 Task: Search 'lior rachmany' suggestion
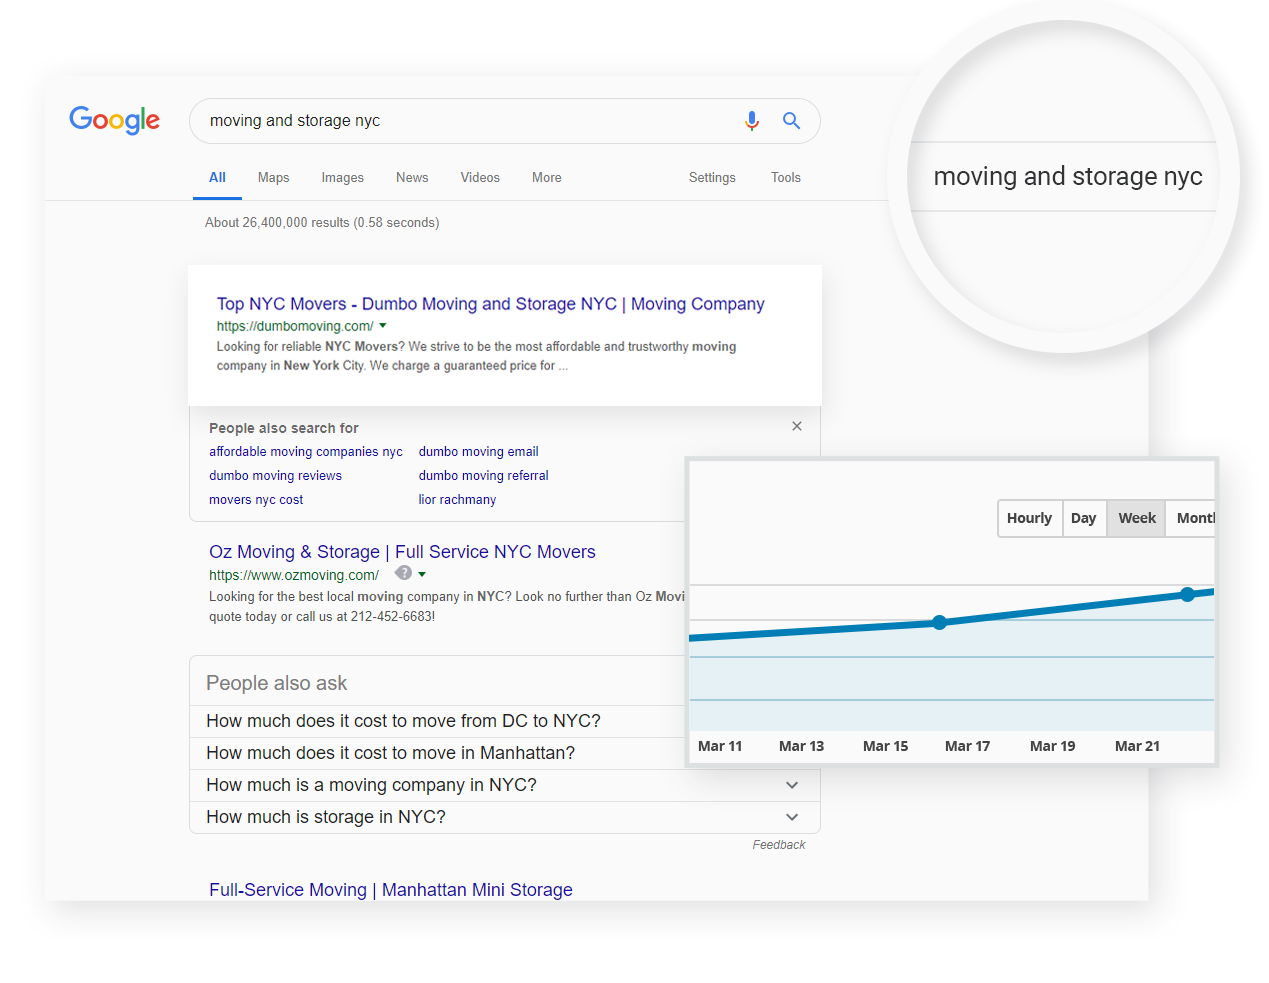[457, 500]
